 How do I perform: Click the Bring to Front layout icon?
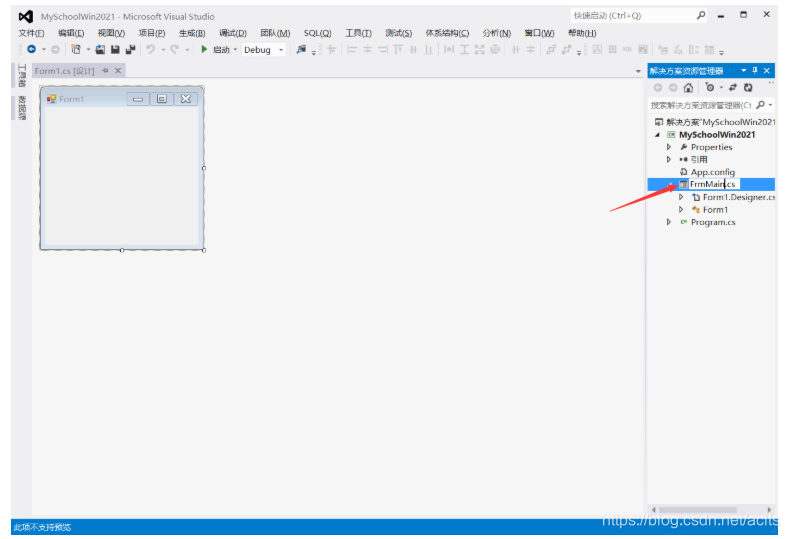pos(551,49)
